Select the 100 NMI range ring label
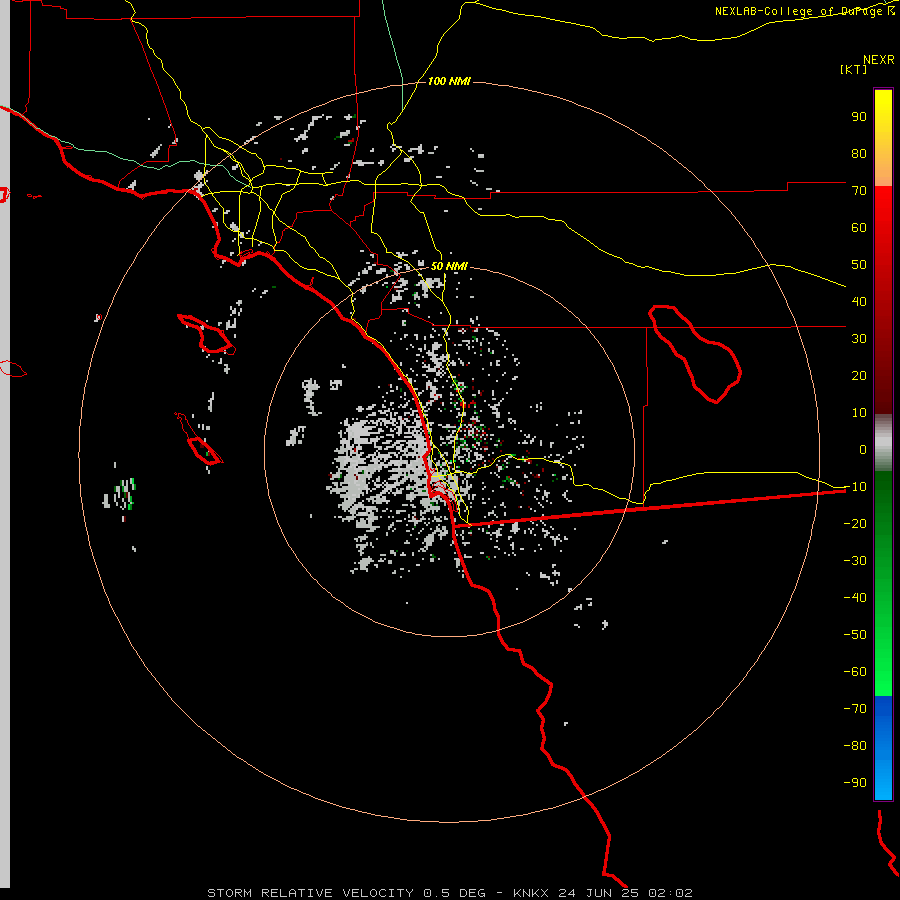Image resolution: width=900 pixels, height=900 pixels. [449, 81]
